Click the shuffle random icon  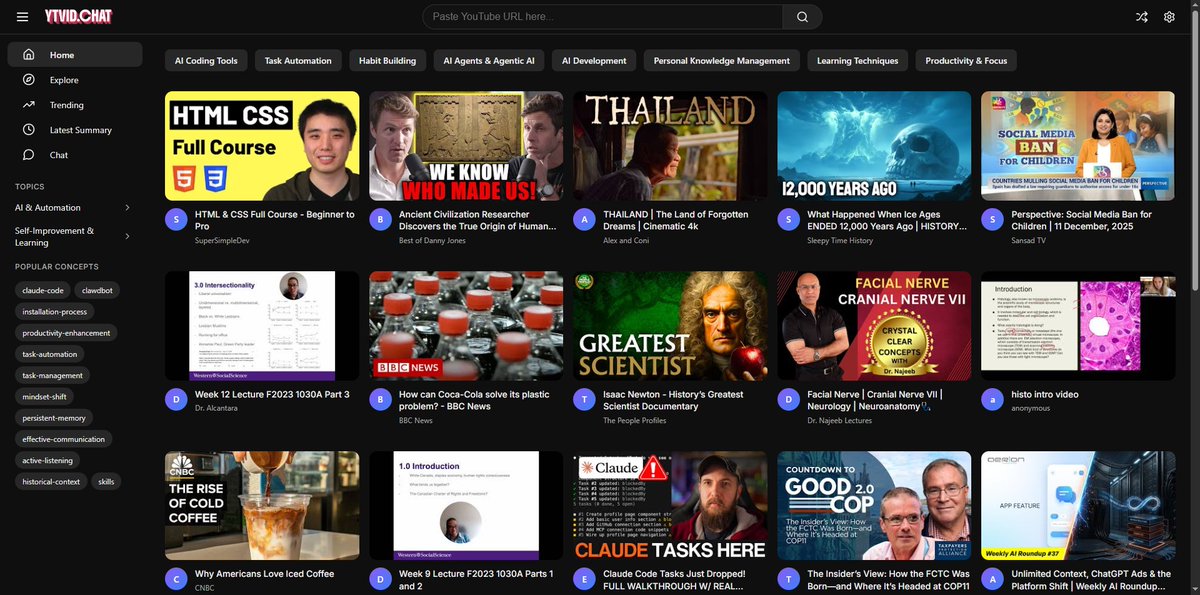[x=1142, y=17]
